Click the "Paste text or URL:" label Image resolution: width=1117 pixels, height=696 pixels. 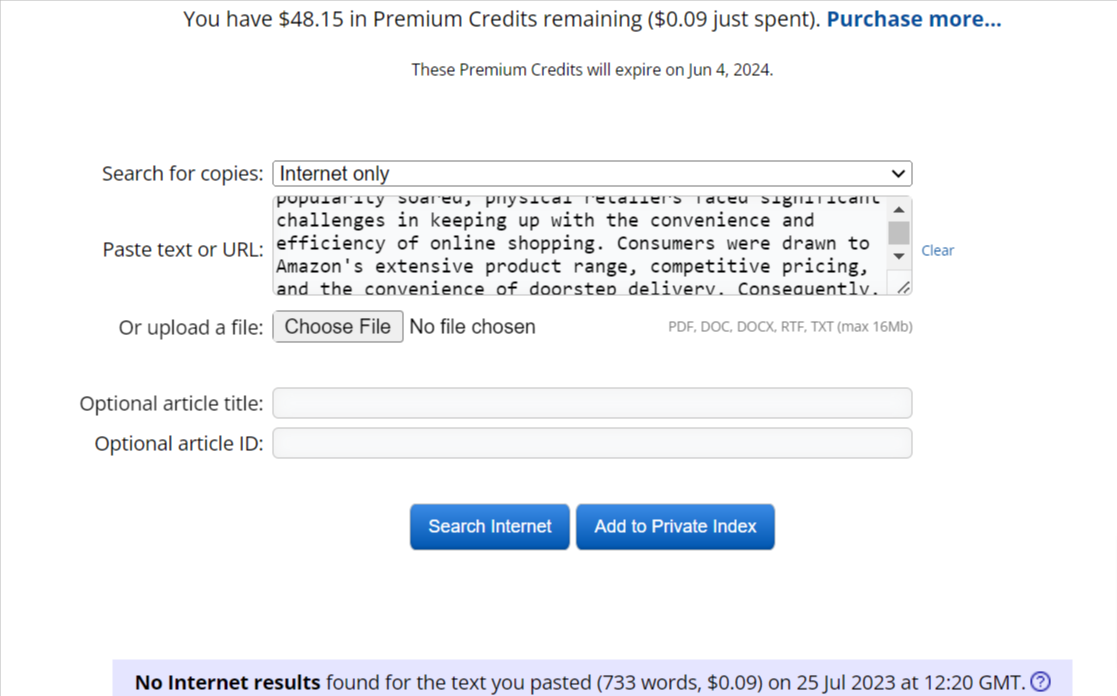pos(183,250)
